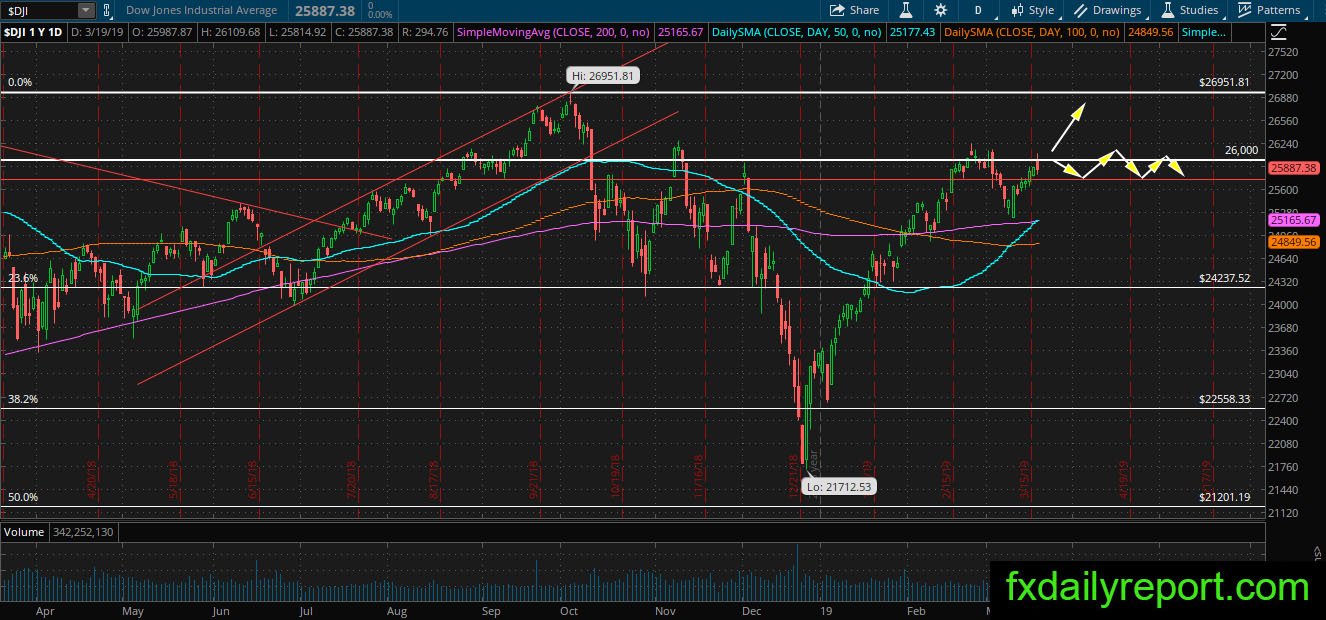Click the H: 26109.68 high value

point(231,33)
